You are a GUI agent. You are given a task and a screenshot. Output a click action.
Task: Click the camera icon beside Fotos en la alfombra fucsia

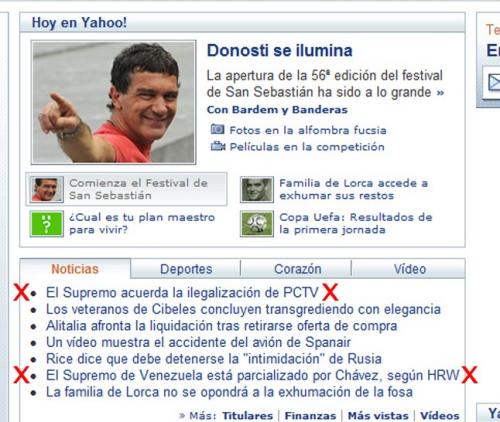click(217, 129)
